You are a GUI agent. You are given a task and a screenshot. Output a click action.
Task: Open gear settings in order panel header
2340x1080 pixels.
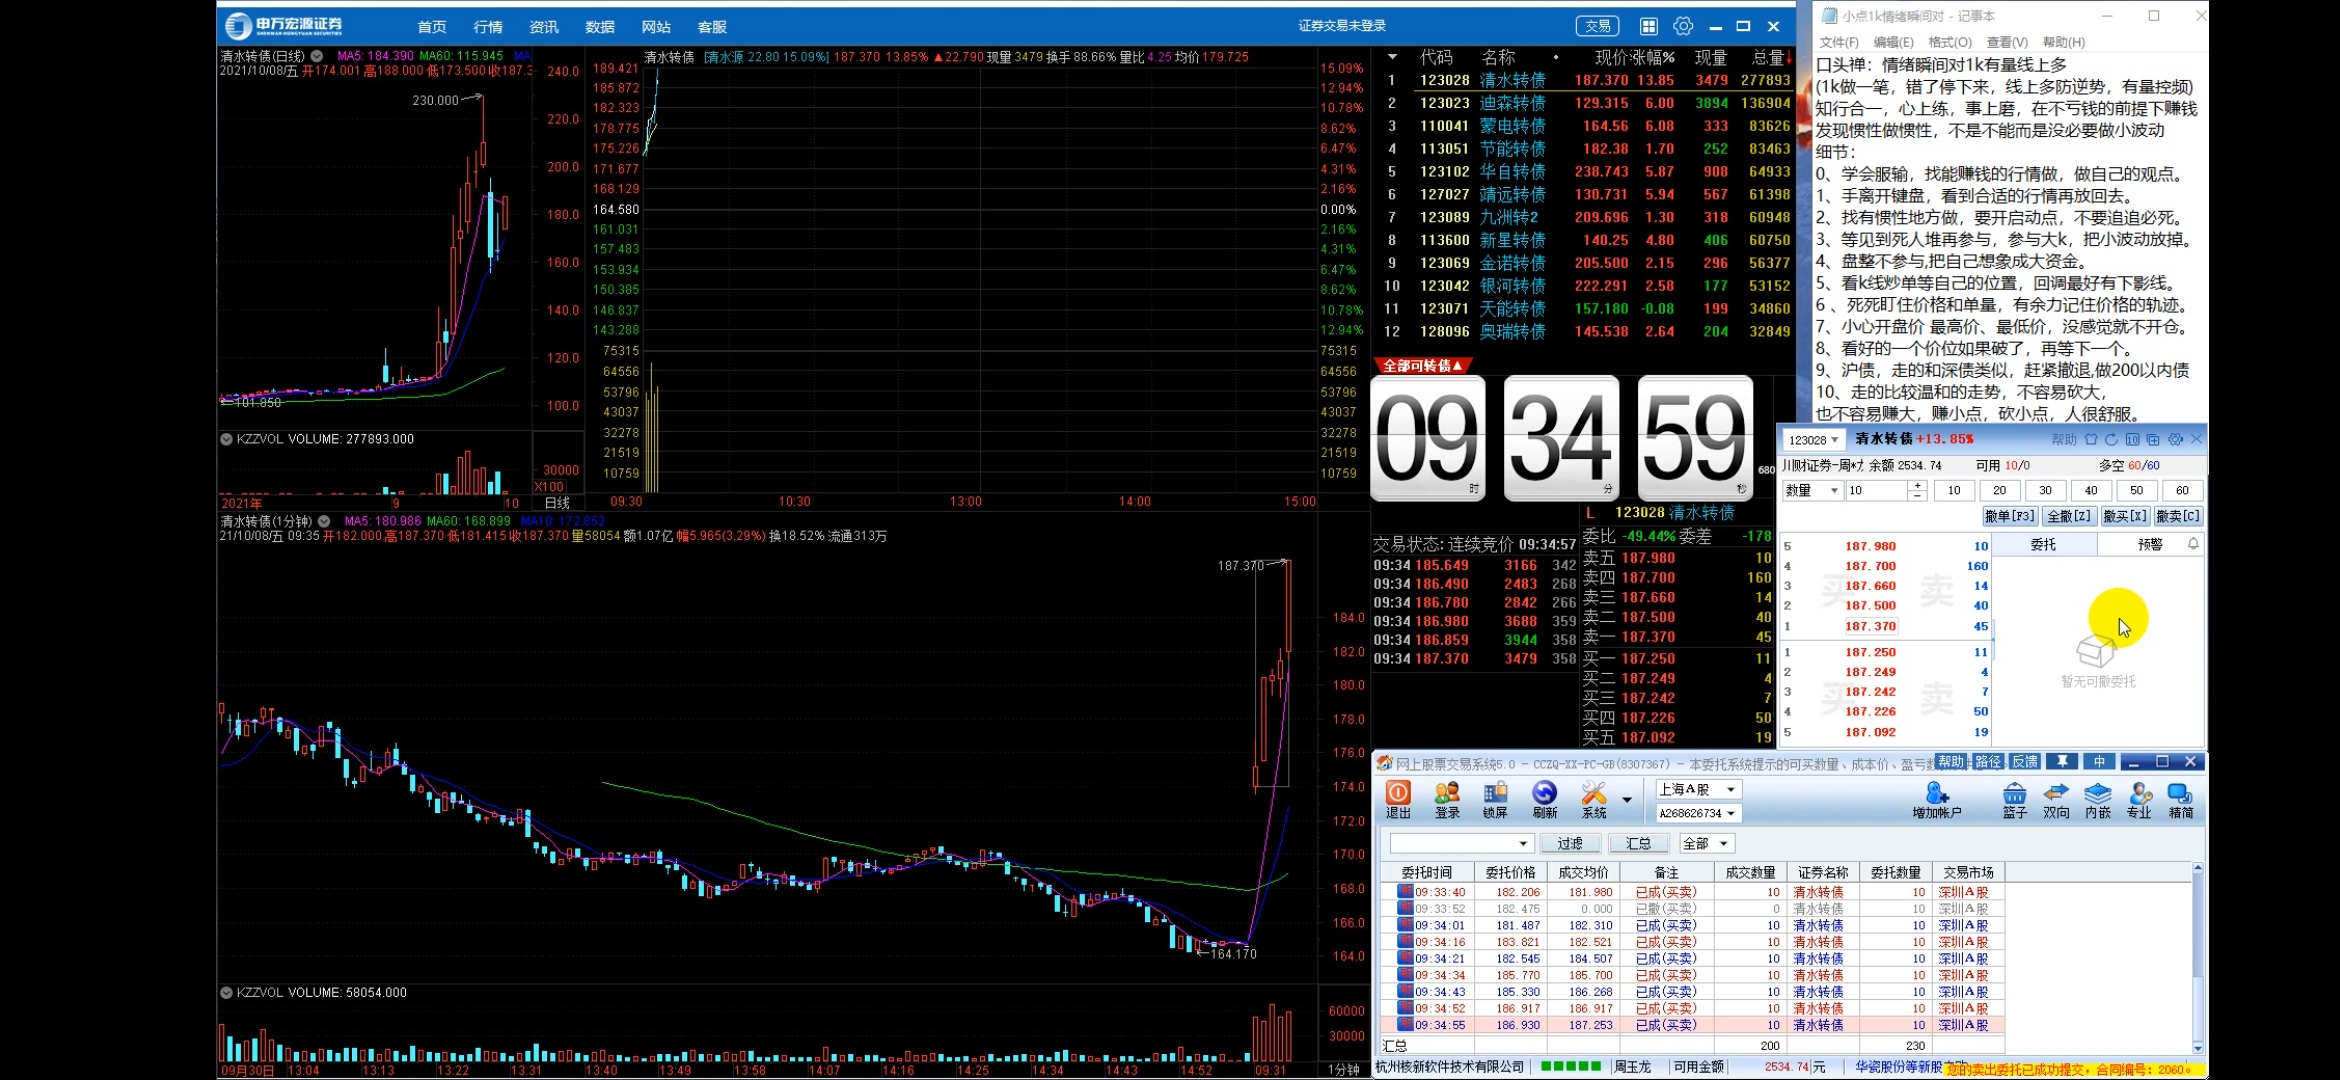pos(2175,440)
